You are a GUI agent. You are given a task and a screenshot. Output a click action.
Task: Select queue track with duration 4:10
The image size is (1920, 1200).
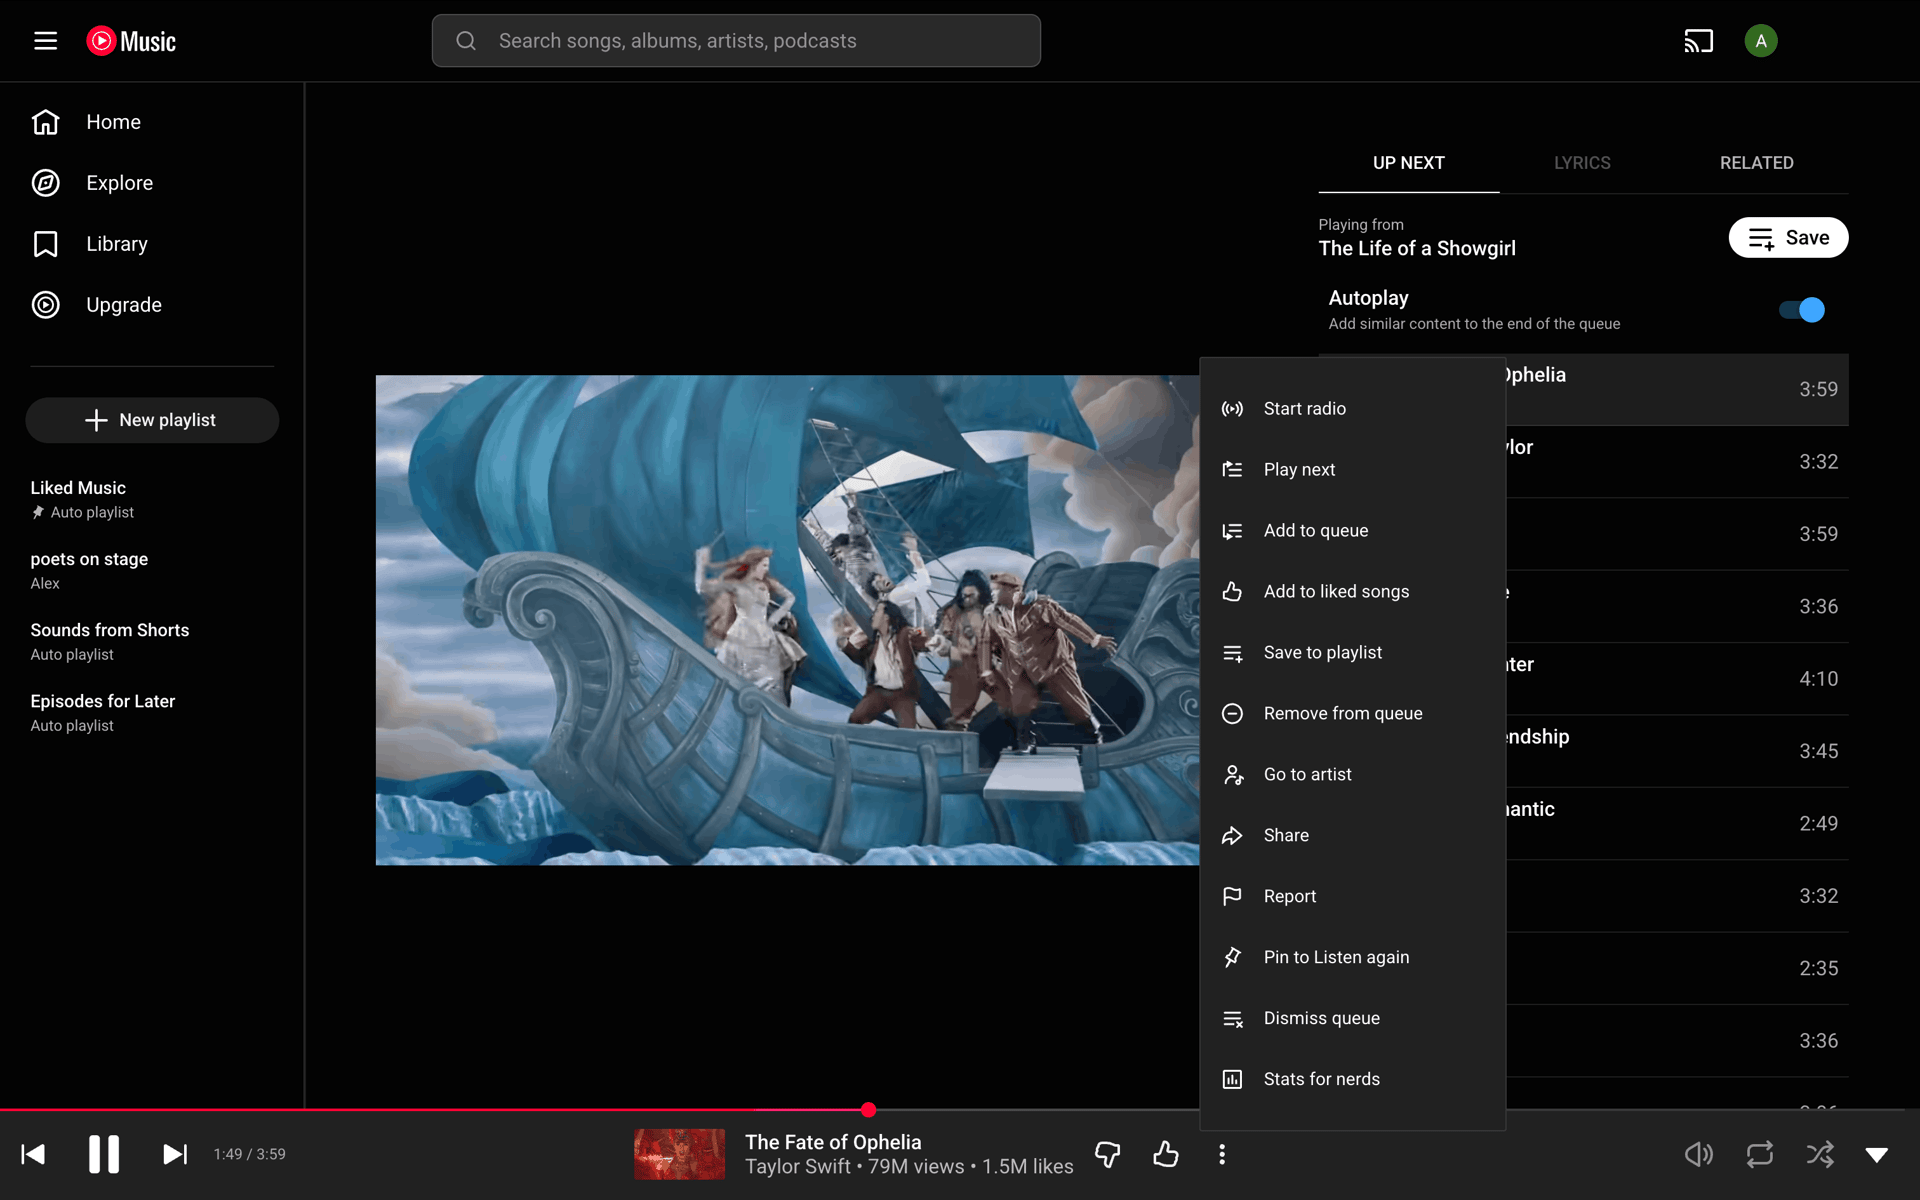(x=1677, y=679)
